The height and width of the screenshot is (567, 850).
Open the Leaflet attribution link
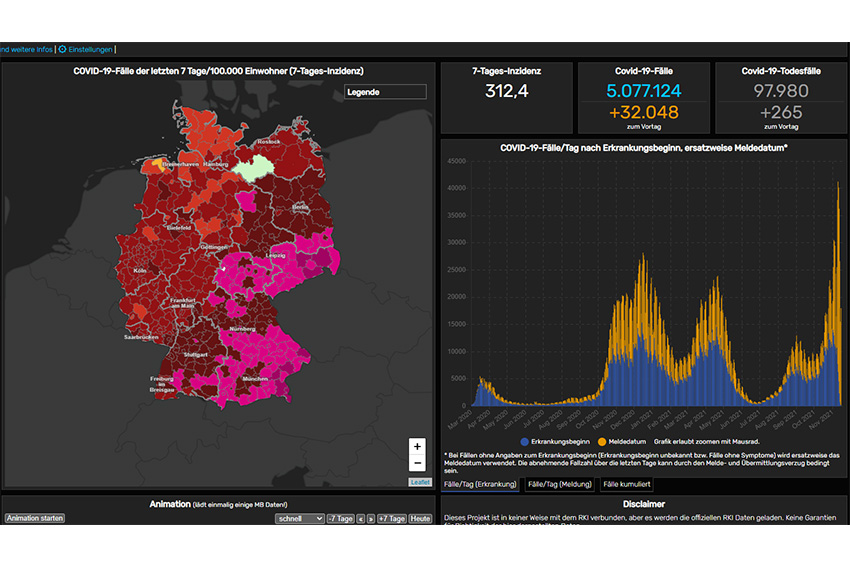coord(420,482)
